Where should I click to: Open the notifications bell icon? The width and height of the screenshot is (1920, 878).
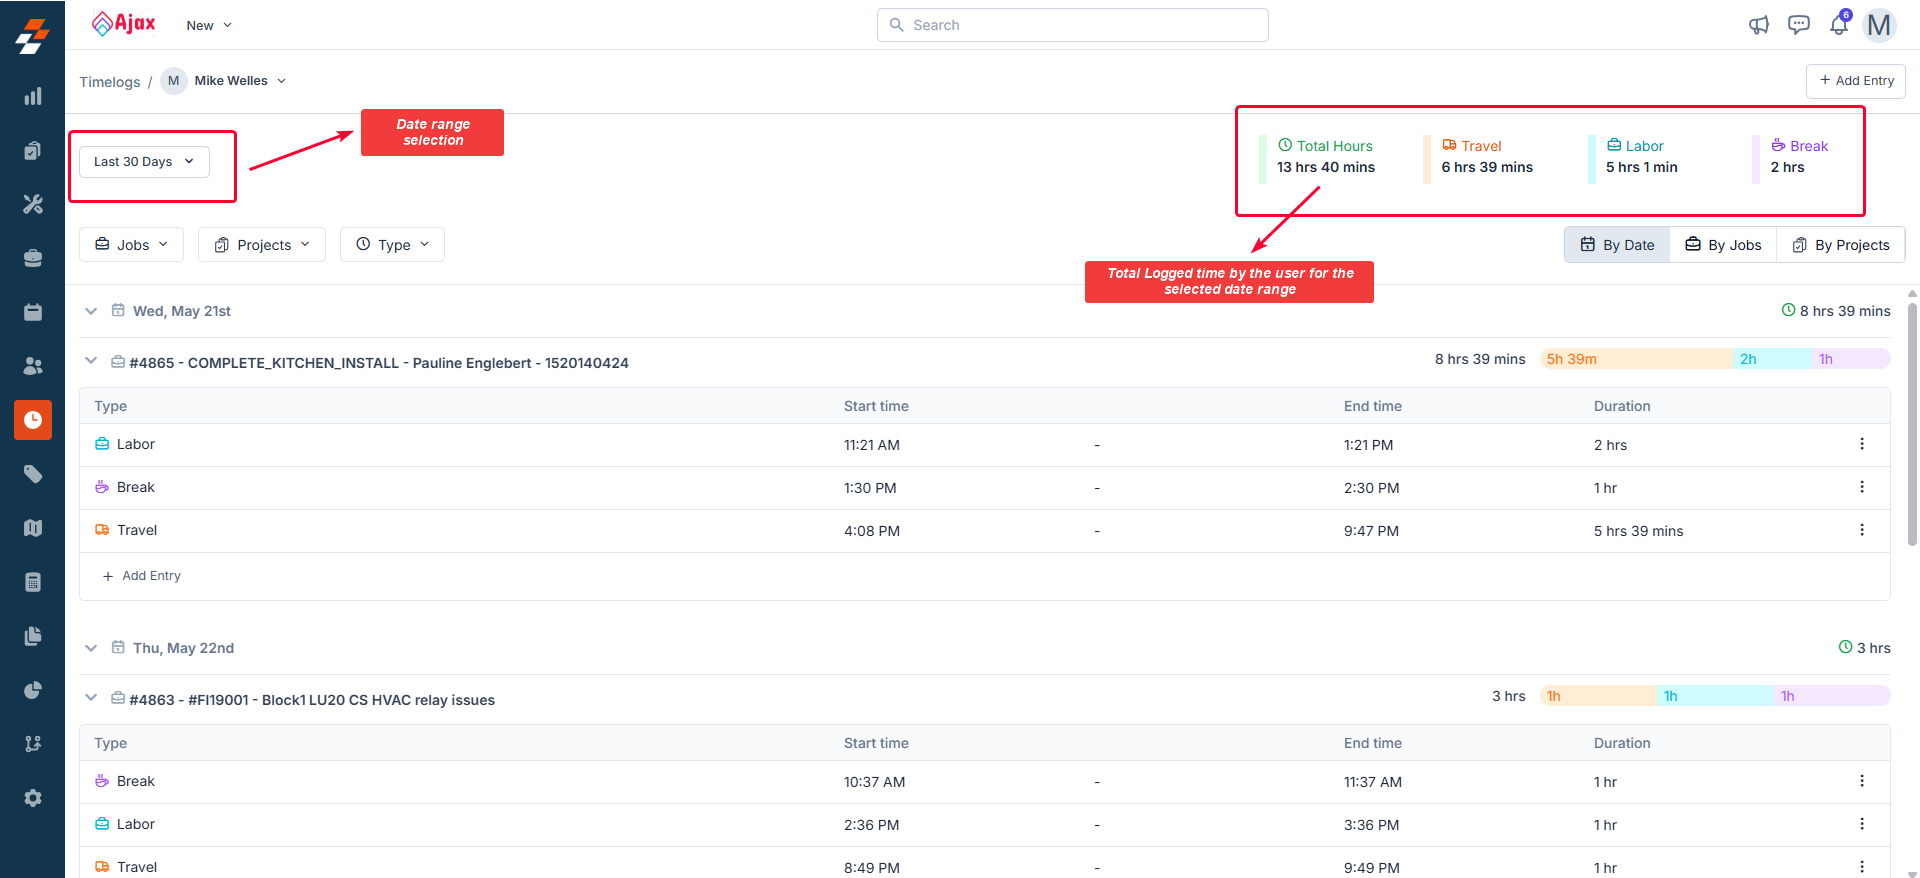click(x=1839, y=25)
